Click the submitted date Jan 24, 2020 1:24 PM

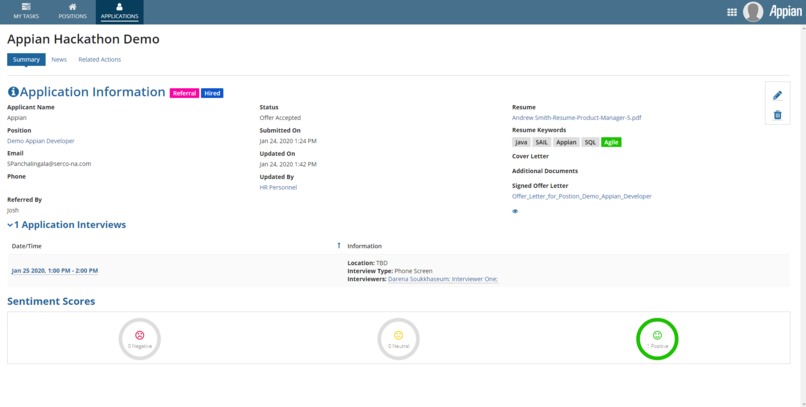[x=288, y=141]
